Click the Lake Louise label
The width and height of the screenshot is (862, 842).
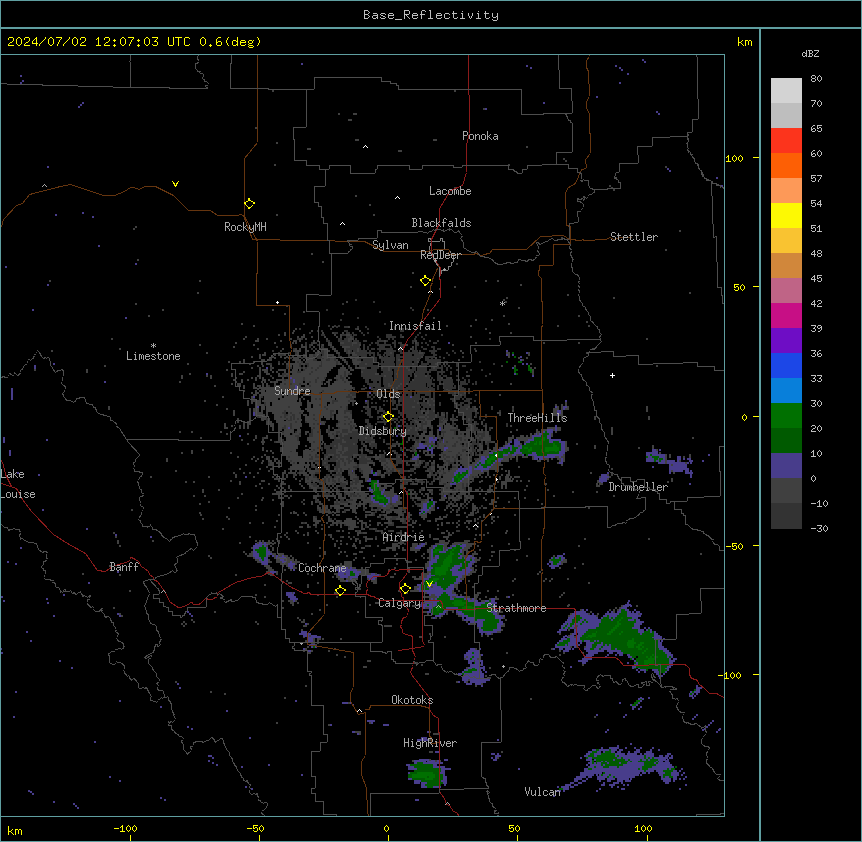pyautogui.click(x=18, y=484)
